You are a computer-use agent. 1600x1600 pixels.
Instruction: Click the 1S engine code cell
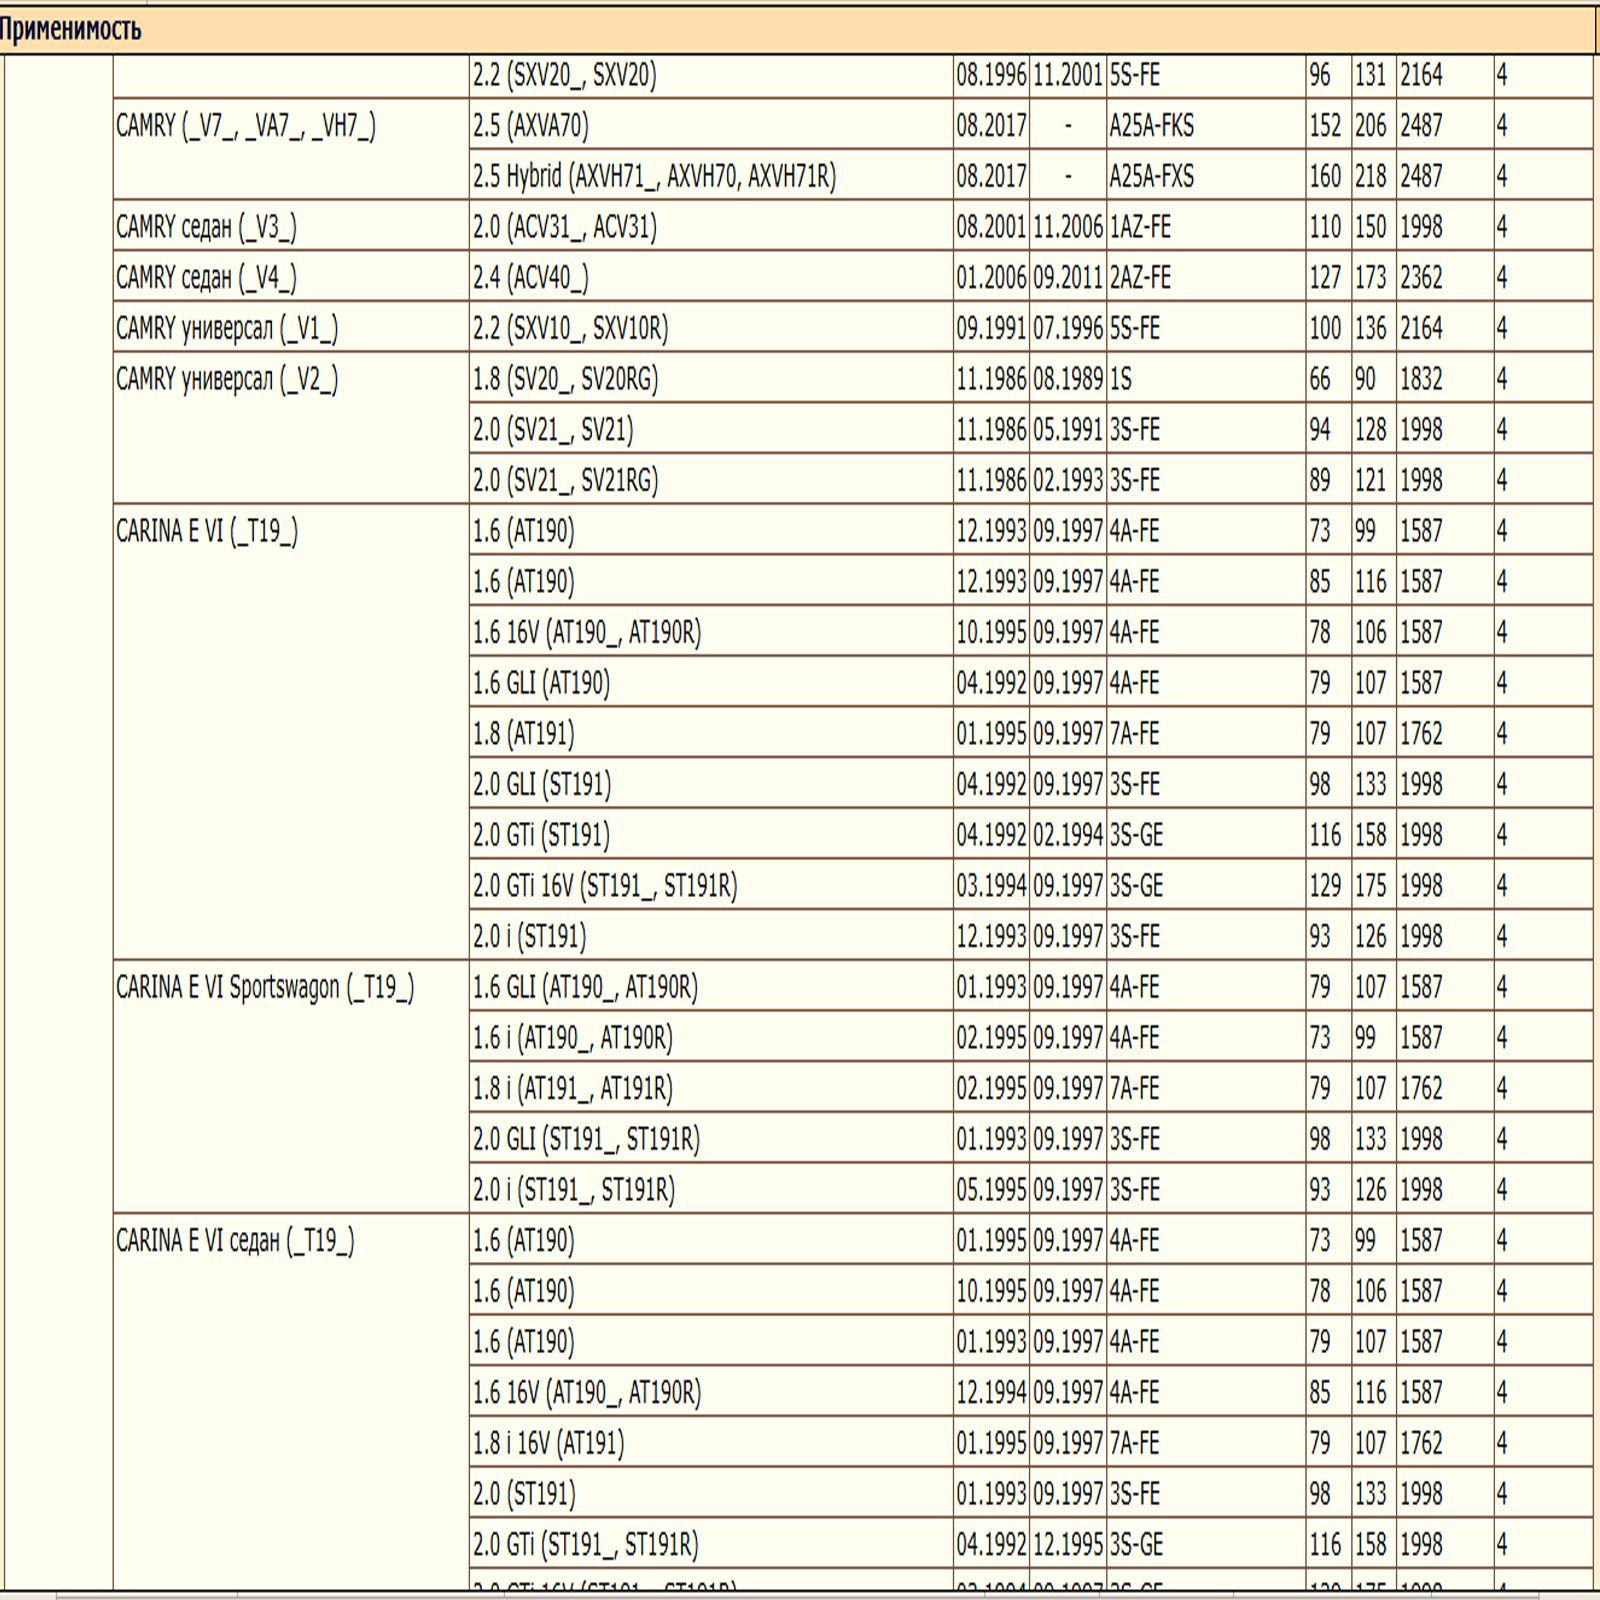point(1121,380)
